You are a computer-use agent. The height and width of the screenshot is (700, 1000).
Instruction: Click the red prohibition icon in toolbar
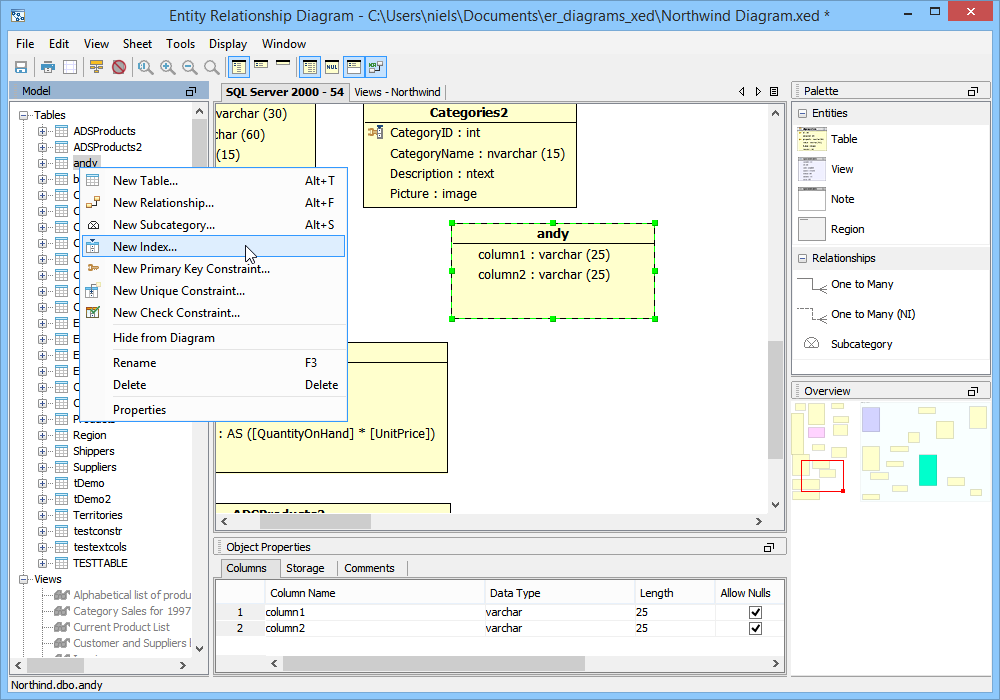point(119,67)
